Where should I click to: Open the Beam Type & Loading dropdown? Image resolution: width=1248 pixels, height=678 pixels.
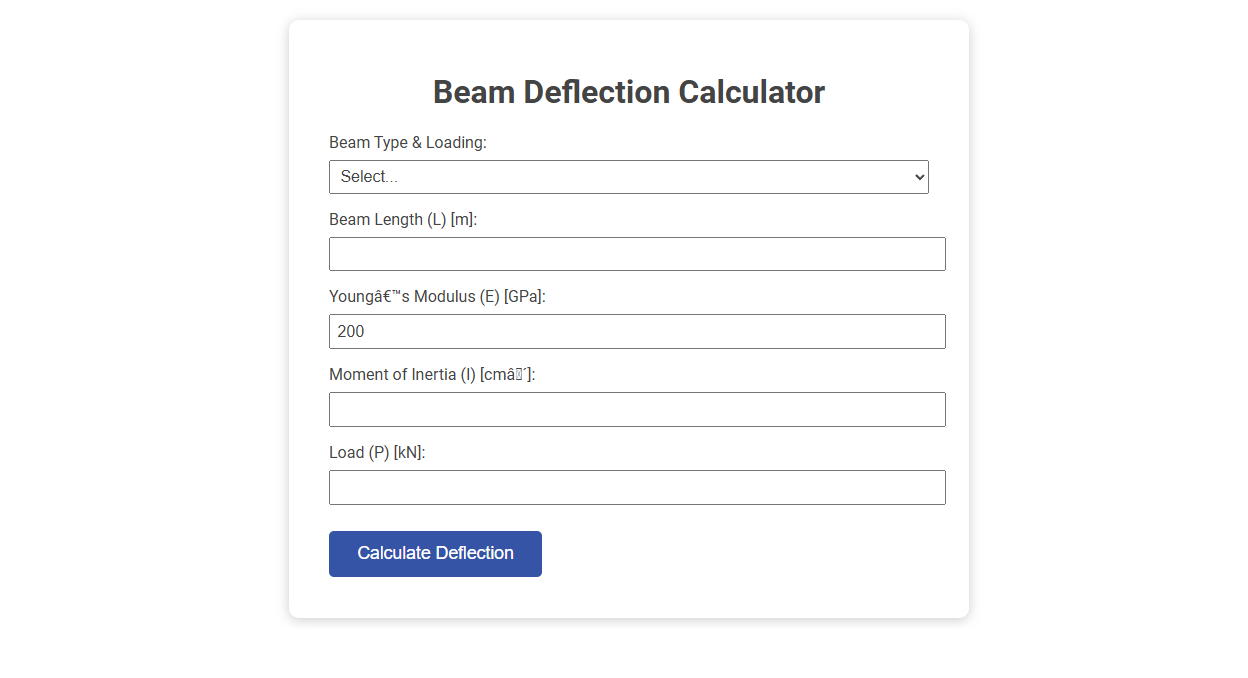click(628, 176)
